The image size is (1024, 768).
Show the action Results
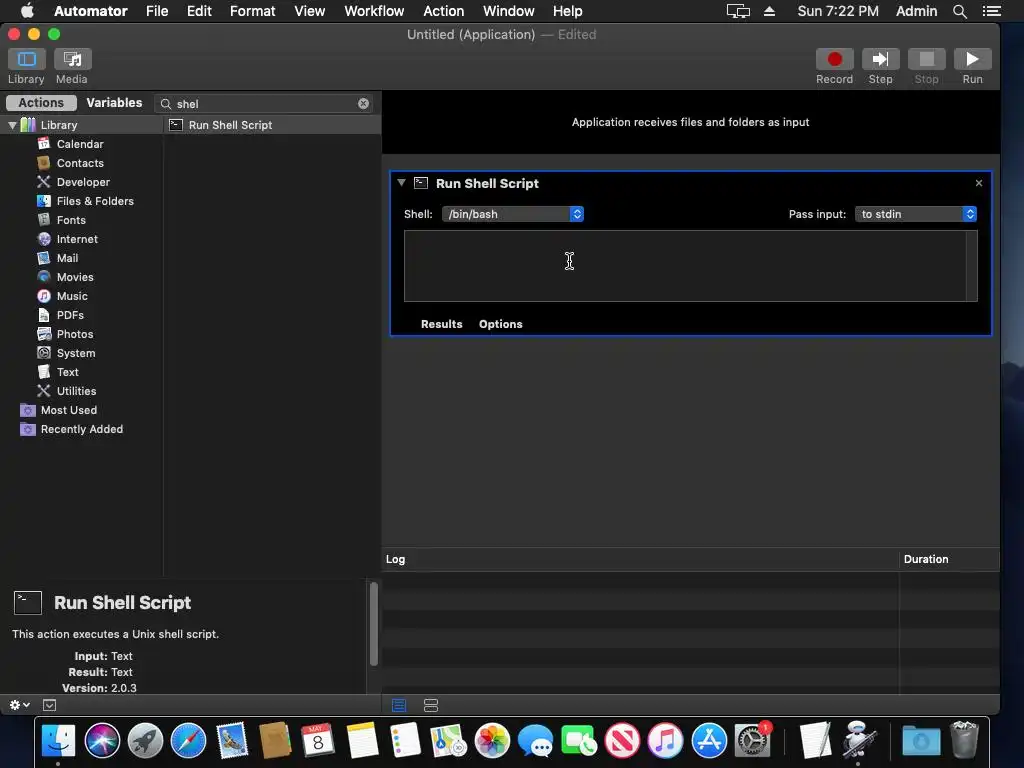(x=441, y=324)
